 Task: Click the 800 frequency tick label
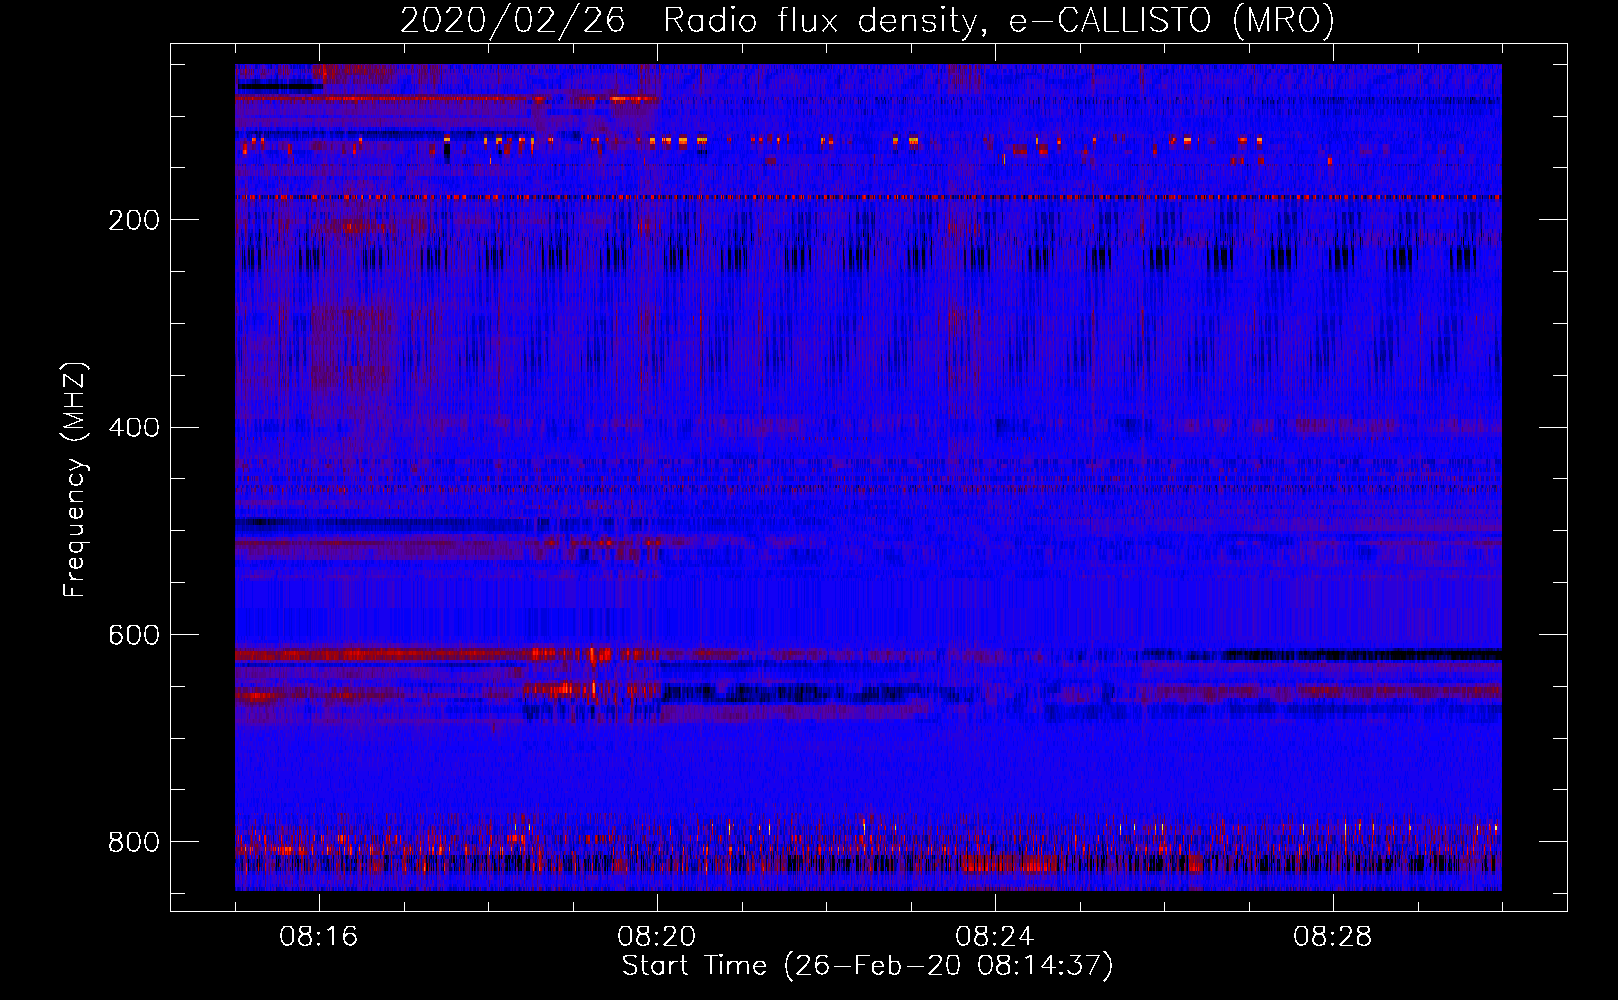coord(134,842)
